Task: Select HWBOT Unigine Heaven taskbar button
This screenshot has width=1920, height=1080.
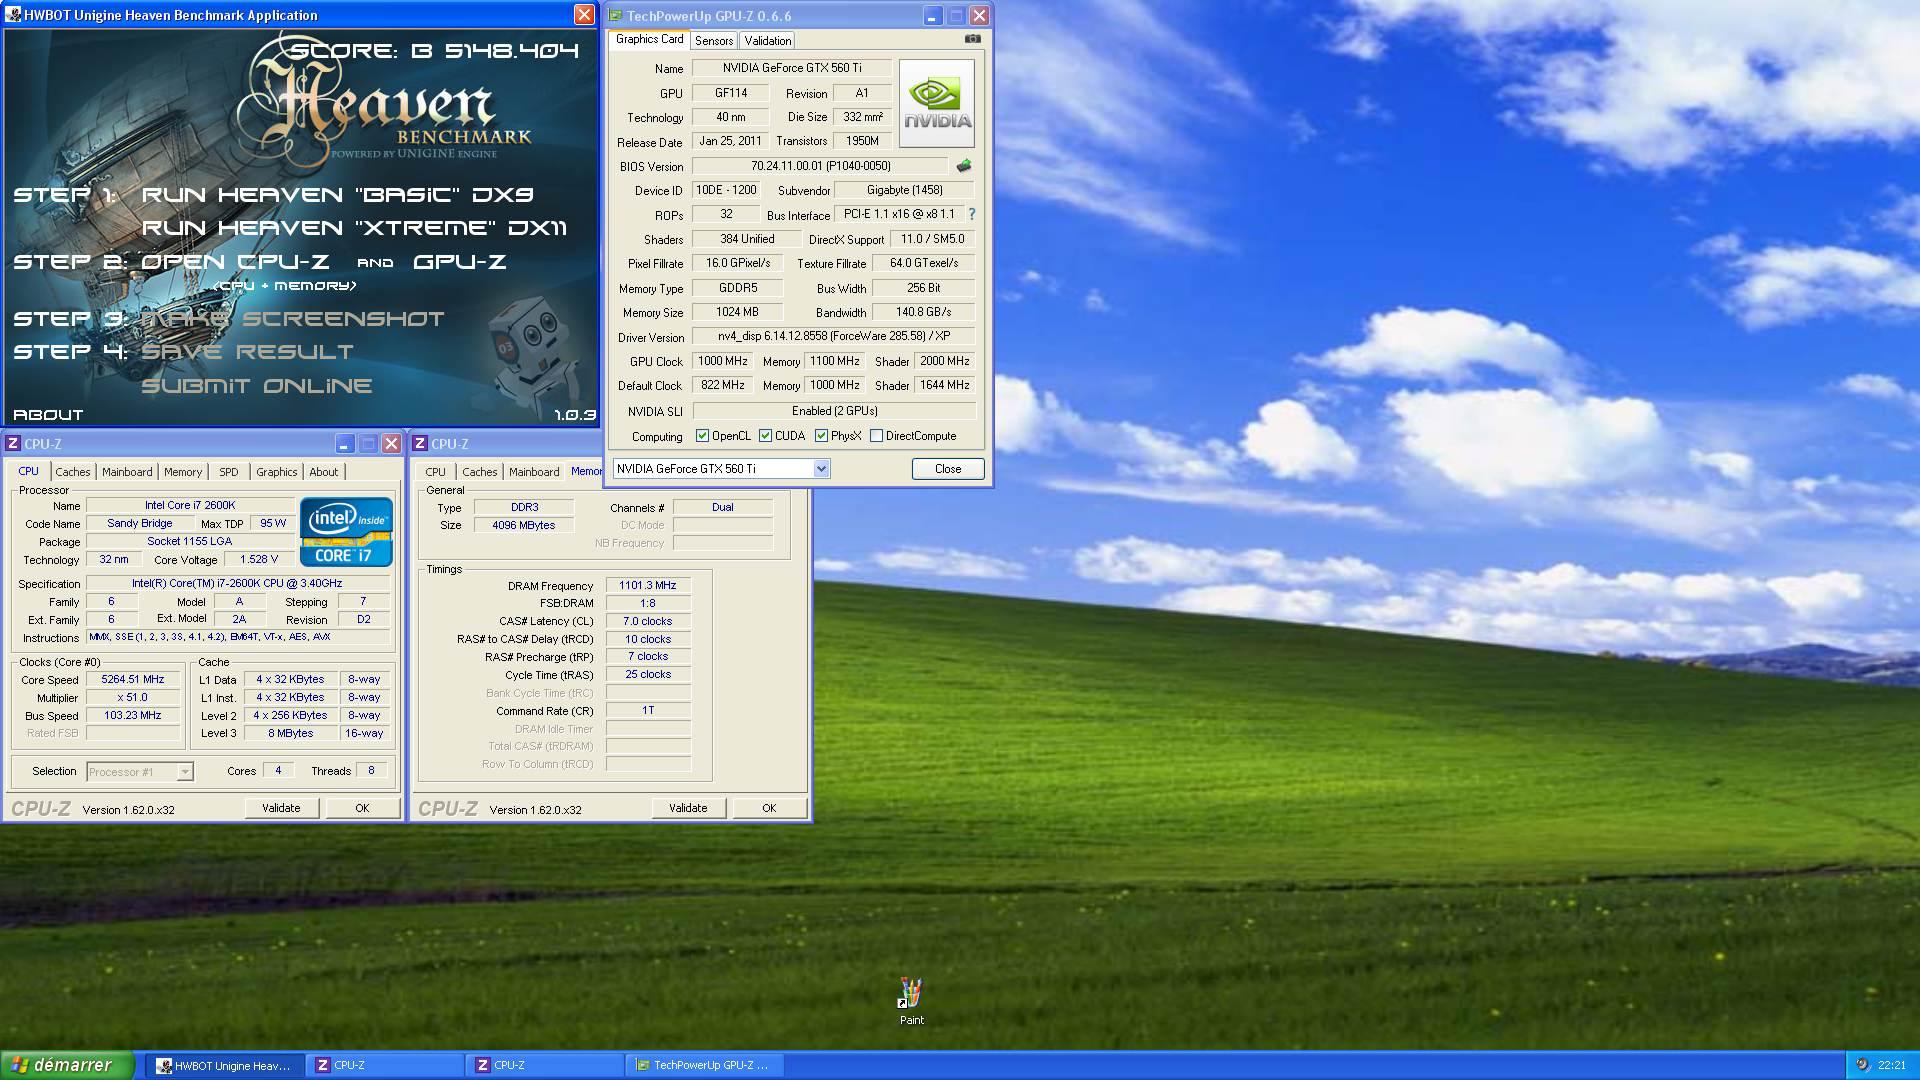Action: coord(224,1066)
